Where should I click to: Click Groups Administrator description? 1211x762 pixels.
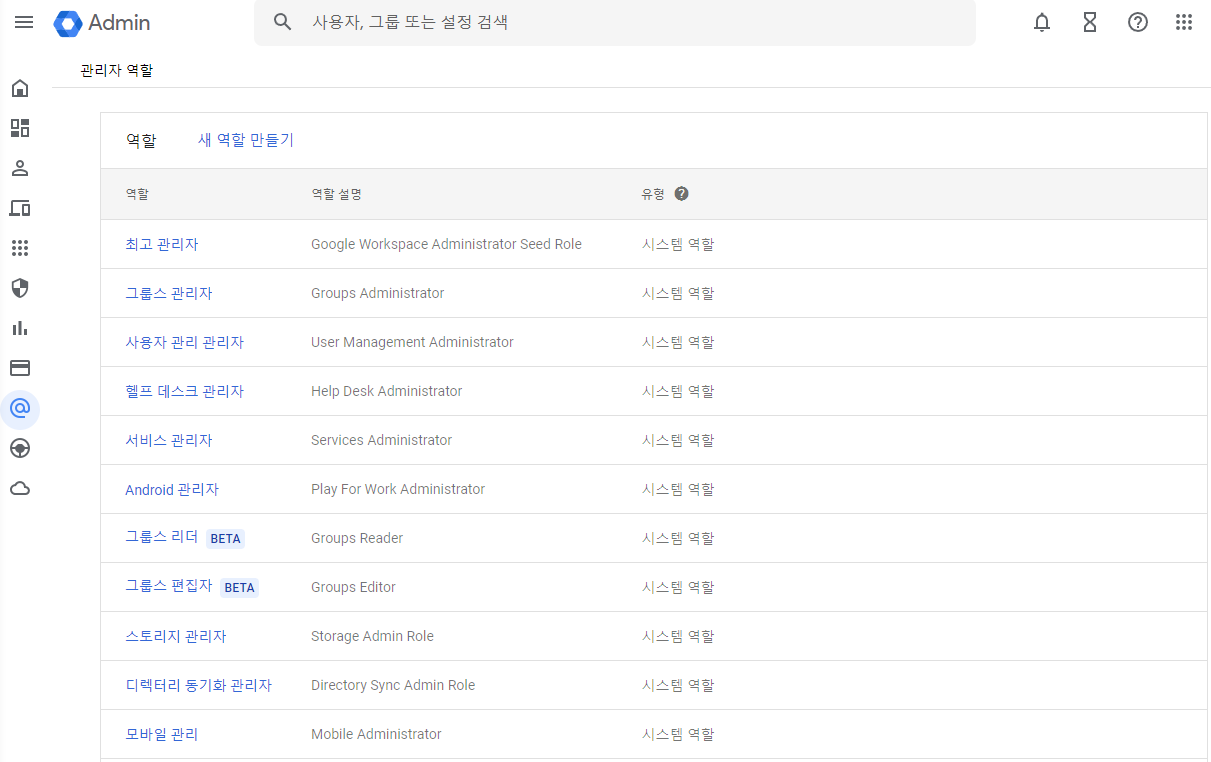click(x=378, y=293)
